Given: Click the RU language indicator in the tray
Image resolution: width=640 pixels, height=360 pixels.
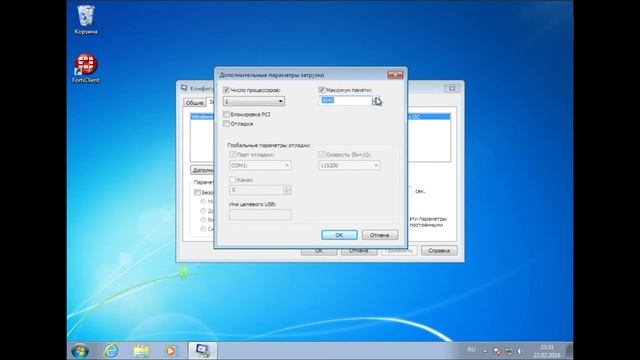Looking at the screenshot, I should [x=471, y=350].
